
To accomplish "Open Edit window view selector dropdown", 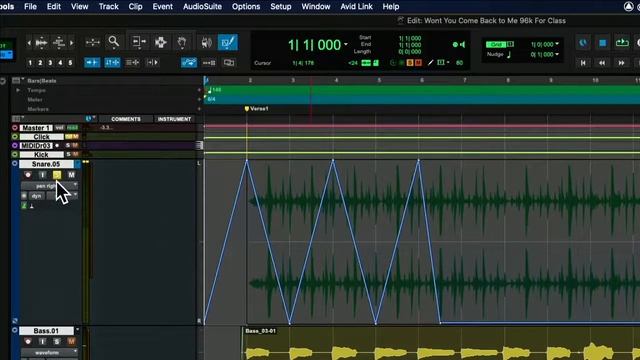I will coord(18,118).
